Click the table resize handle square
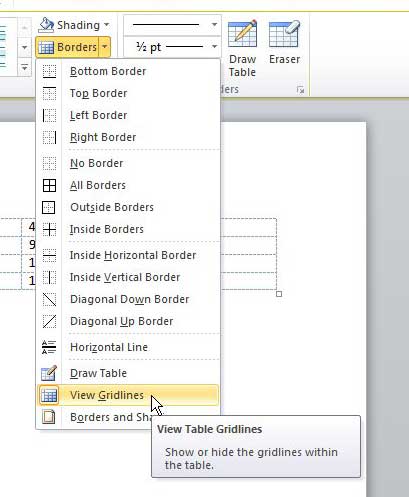The image size is (409, 497). point(279,294)
